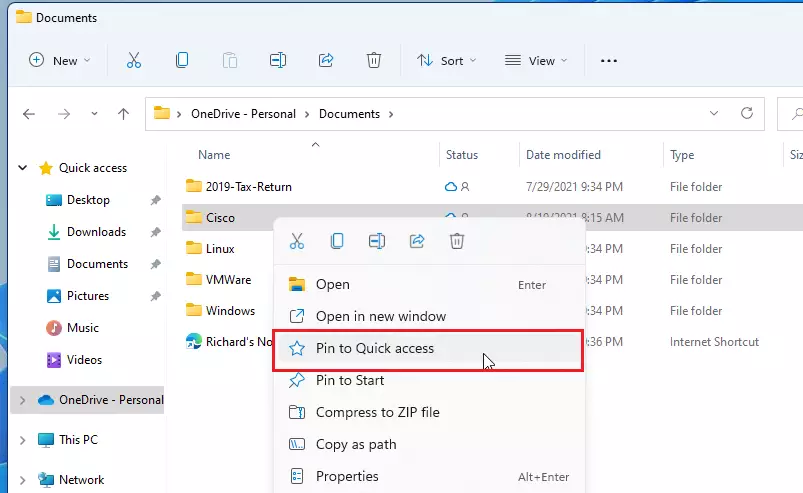Click the Paste icon in the top toolbar
Viewport: 803px width, 493px height.
click(x=230, y=60)
